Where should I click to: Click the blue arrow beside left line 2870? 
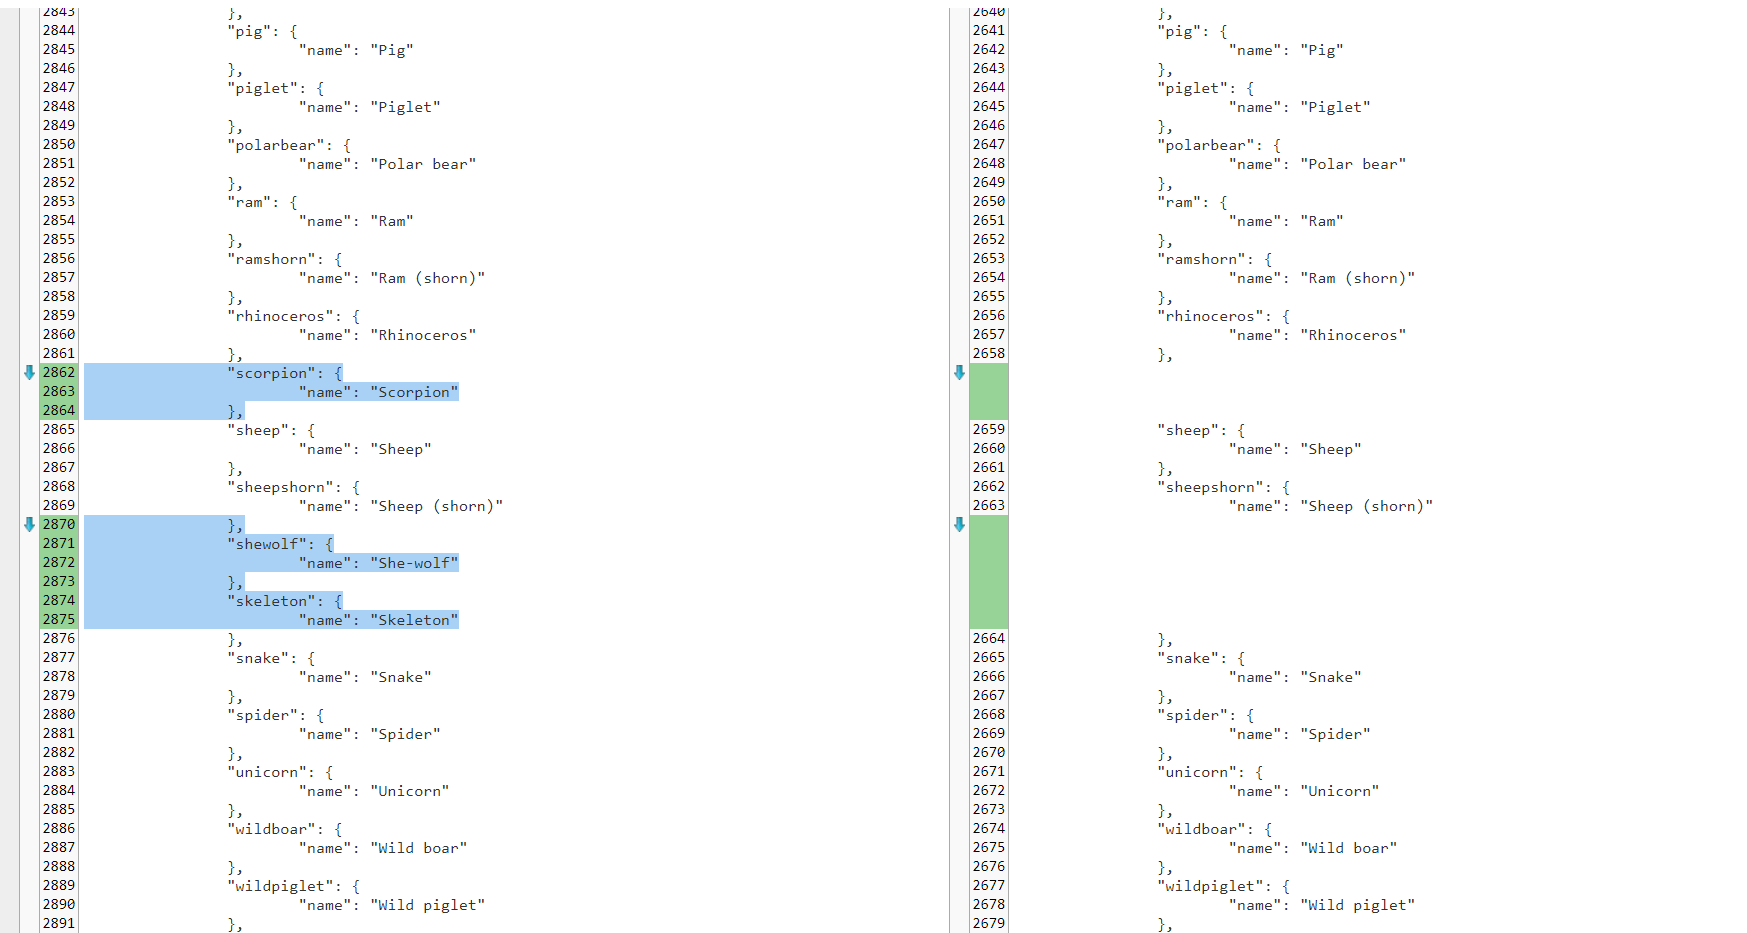tap(29, 524)
